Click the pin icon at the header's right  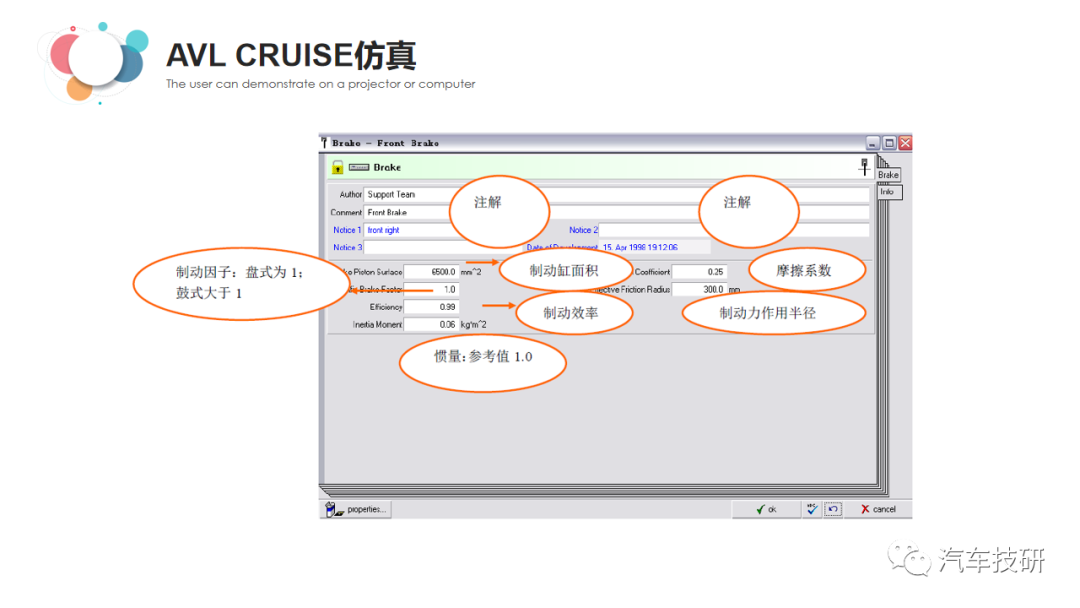pos(864,167)
